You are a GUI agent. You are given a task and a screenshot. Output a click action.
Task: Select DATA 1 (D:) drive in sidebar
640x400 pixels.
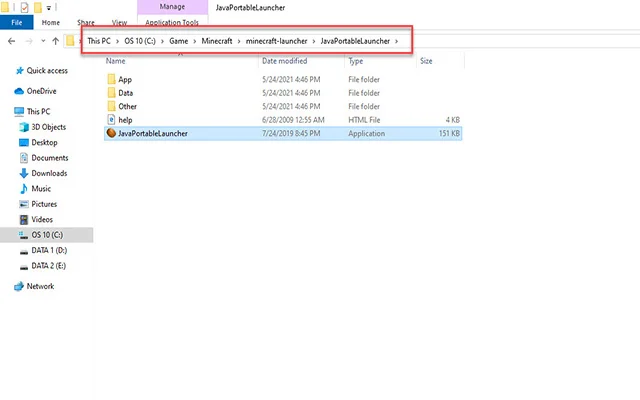pyautogui.click(x=49, y=250)
